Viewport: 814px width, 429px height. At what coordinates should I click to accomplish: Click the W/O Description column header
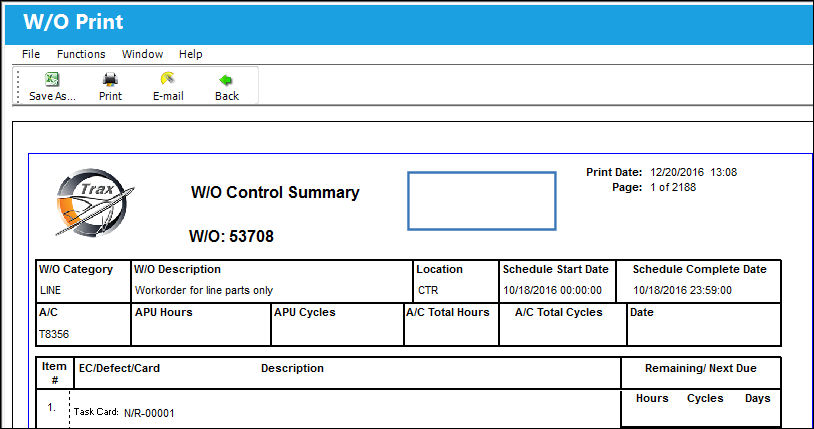[178, 270]
